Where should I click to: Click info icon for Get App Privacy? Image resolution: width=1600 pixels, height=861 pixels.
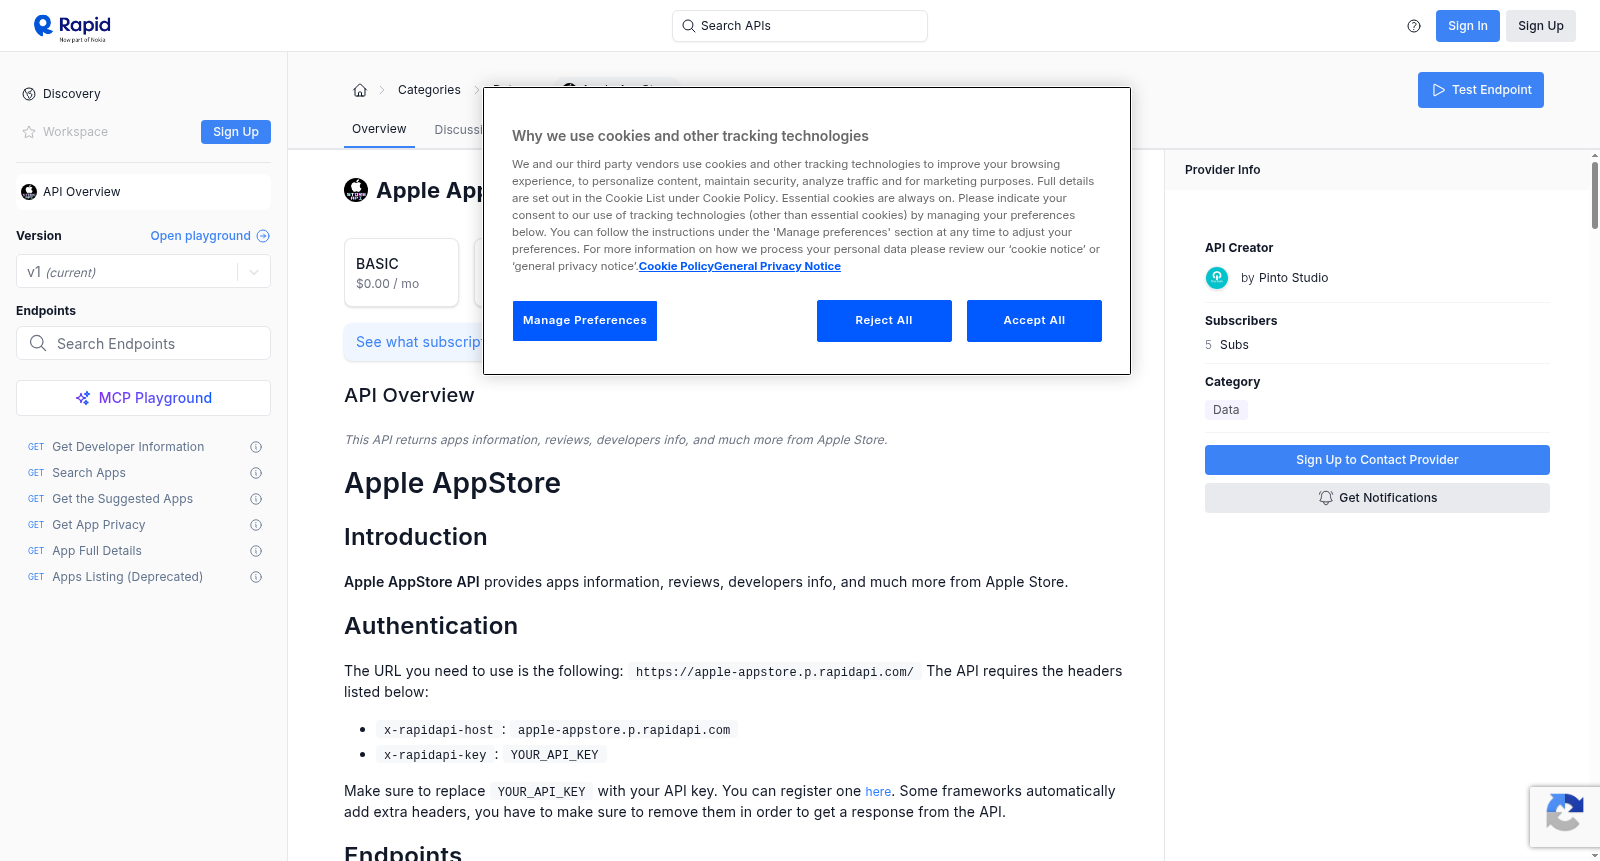point(256,525)
